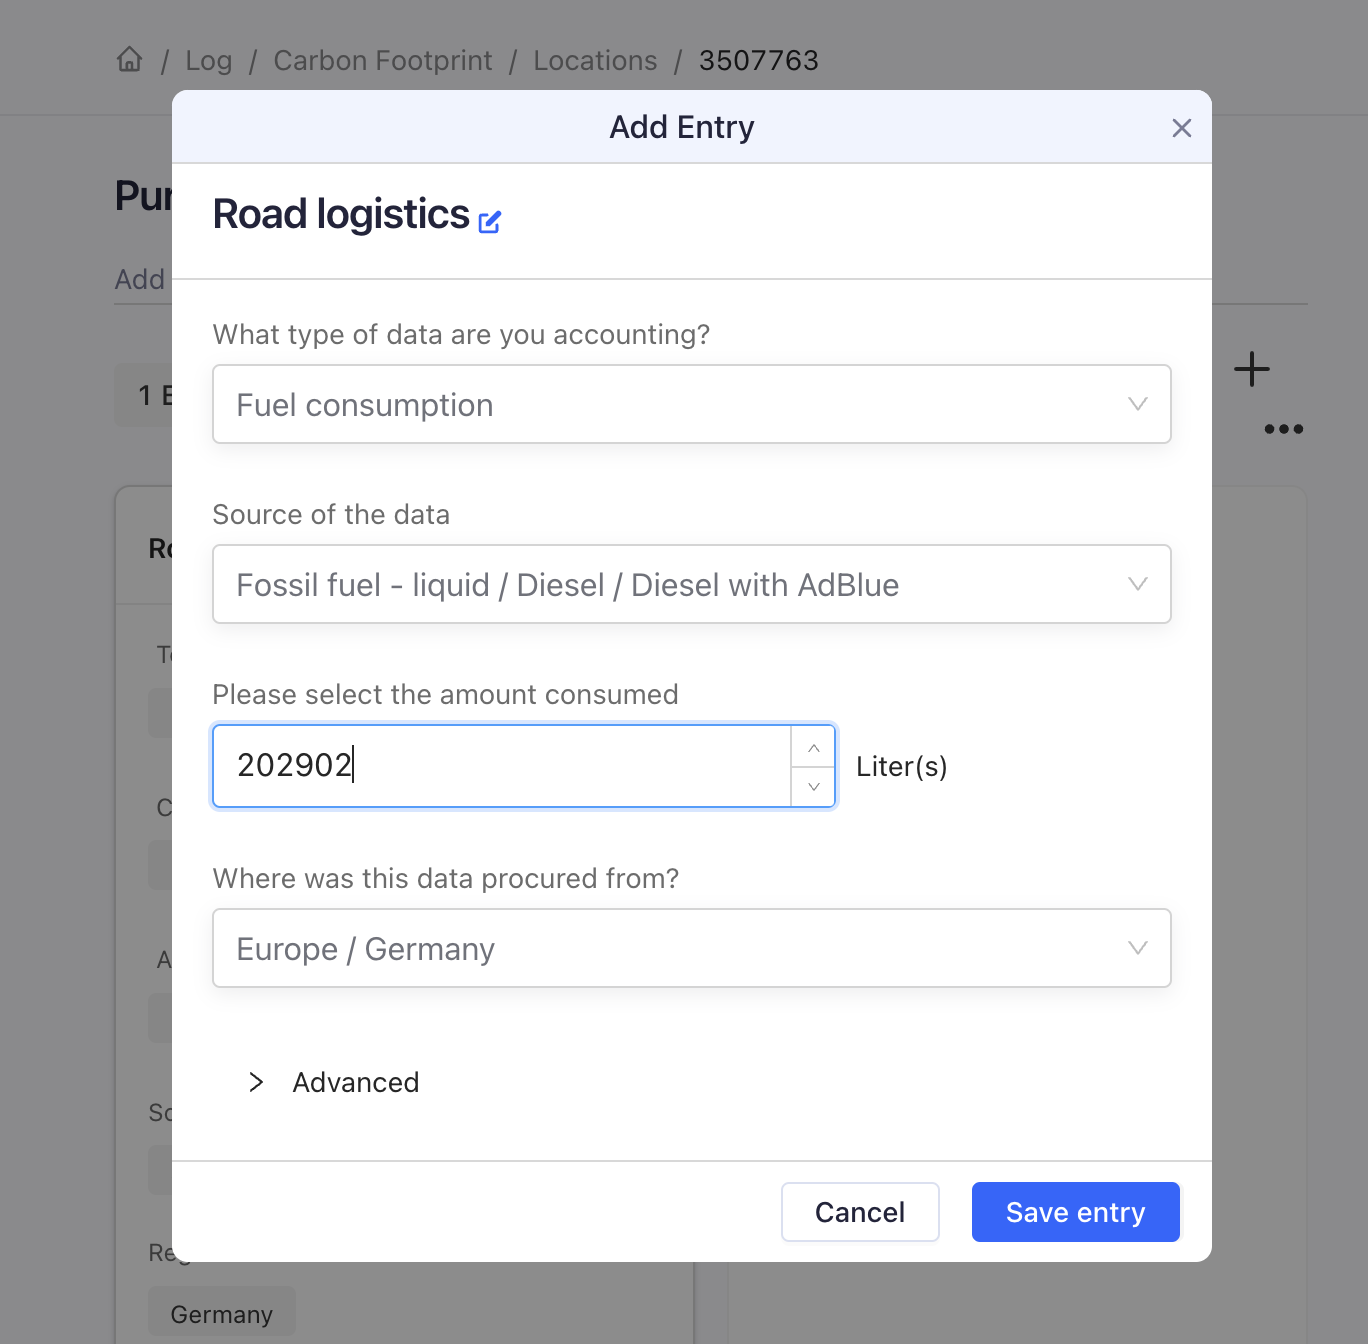
Task: Edit the Road logistics title
Action: tap(489, 222)
